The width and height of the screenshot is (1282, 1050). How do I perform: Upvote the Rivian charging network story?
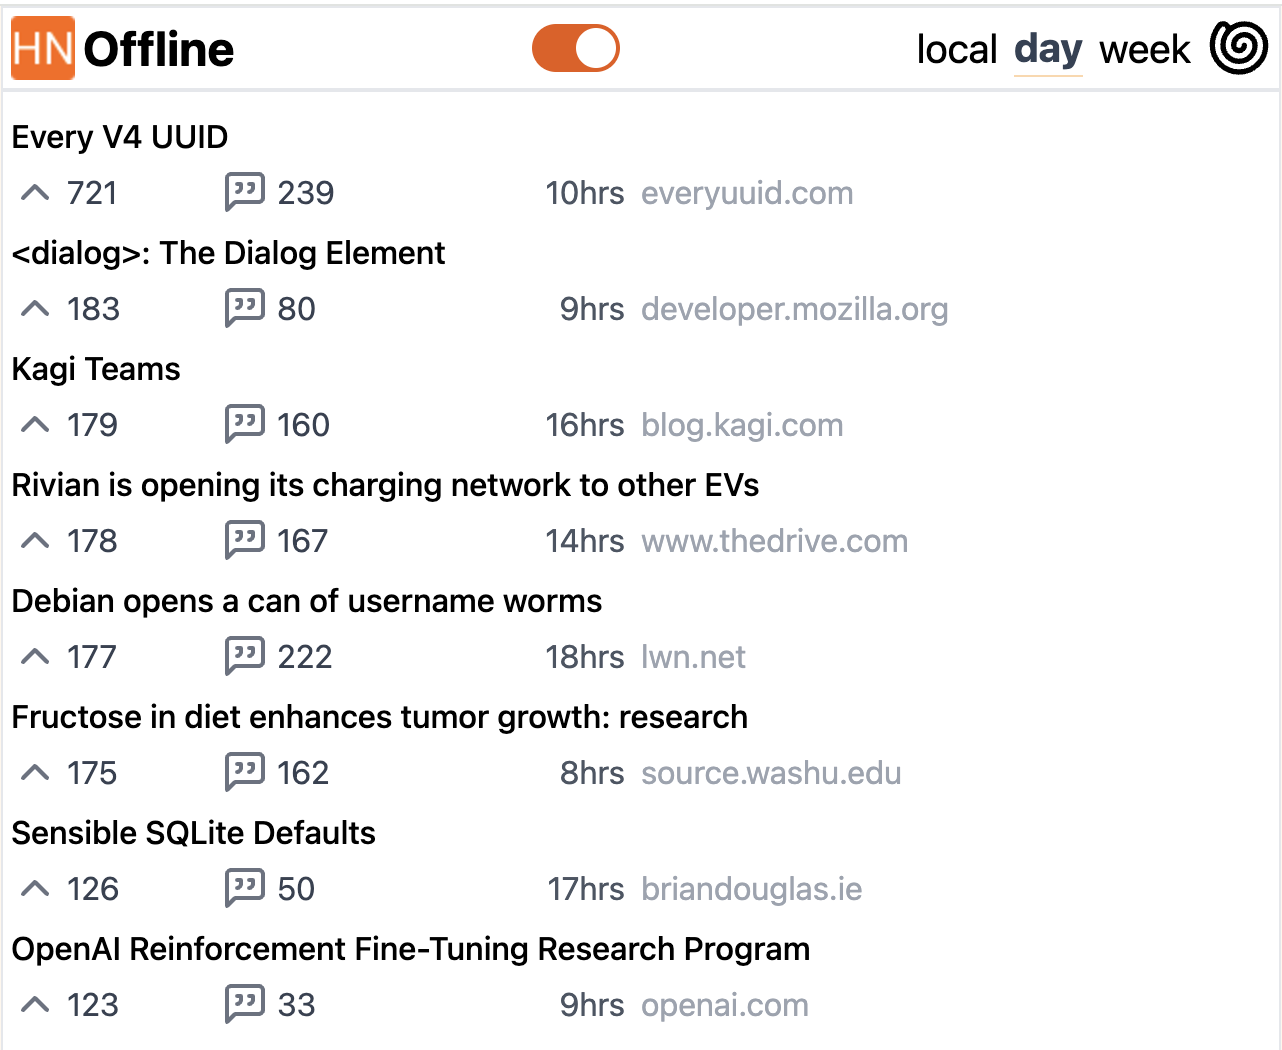(34, 540)
